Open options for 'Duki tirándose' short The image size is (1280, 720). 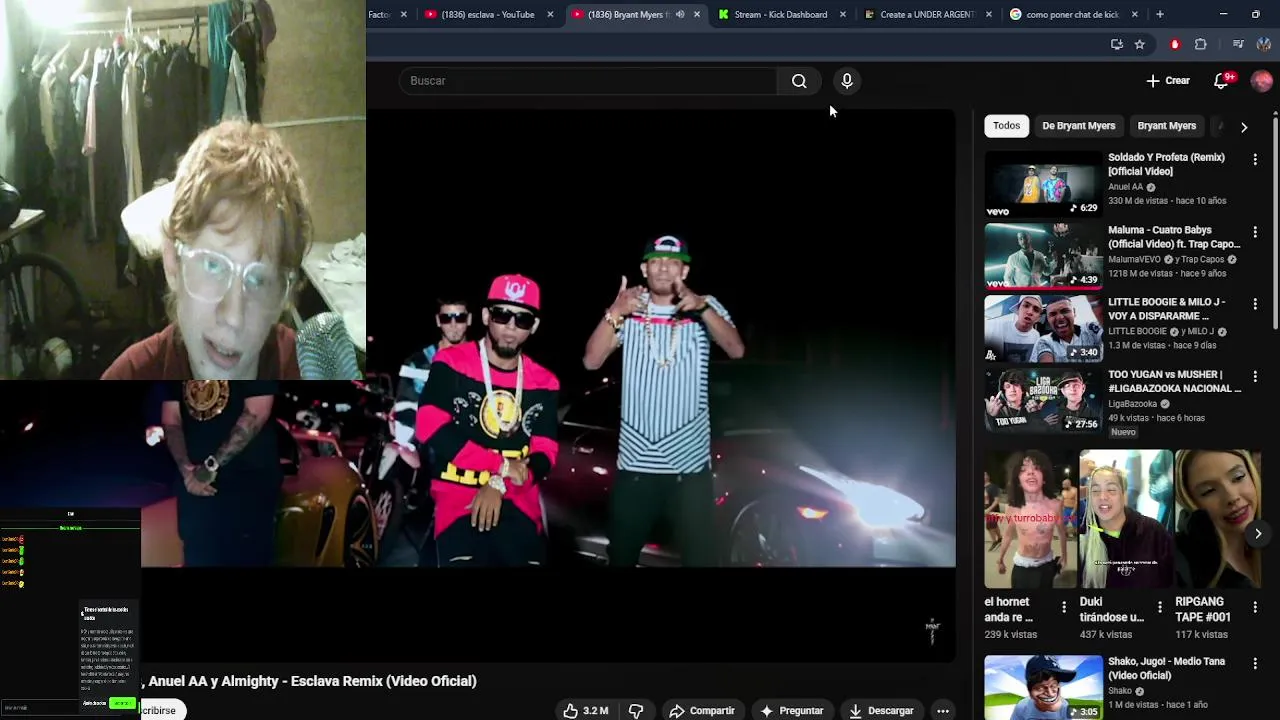1160,606
